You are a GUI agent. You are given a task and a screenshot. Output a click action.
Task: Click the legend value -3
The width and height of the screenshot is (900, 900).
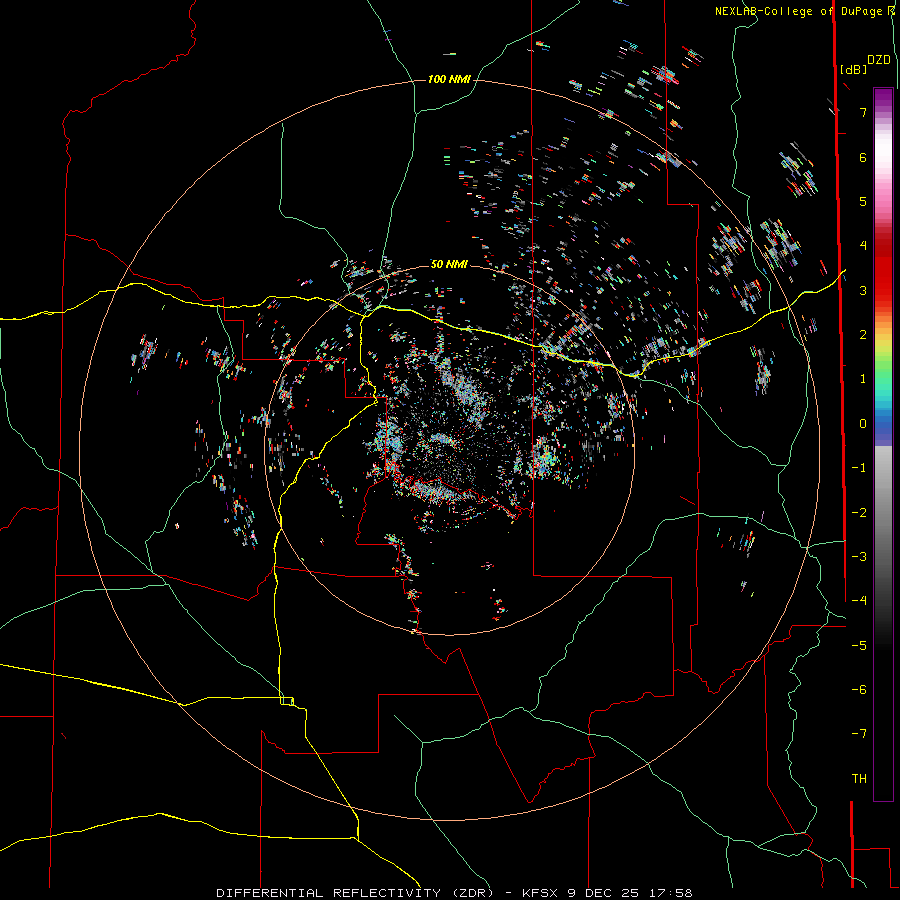(x=859, y=557)
